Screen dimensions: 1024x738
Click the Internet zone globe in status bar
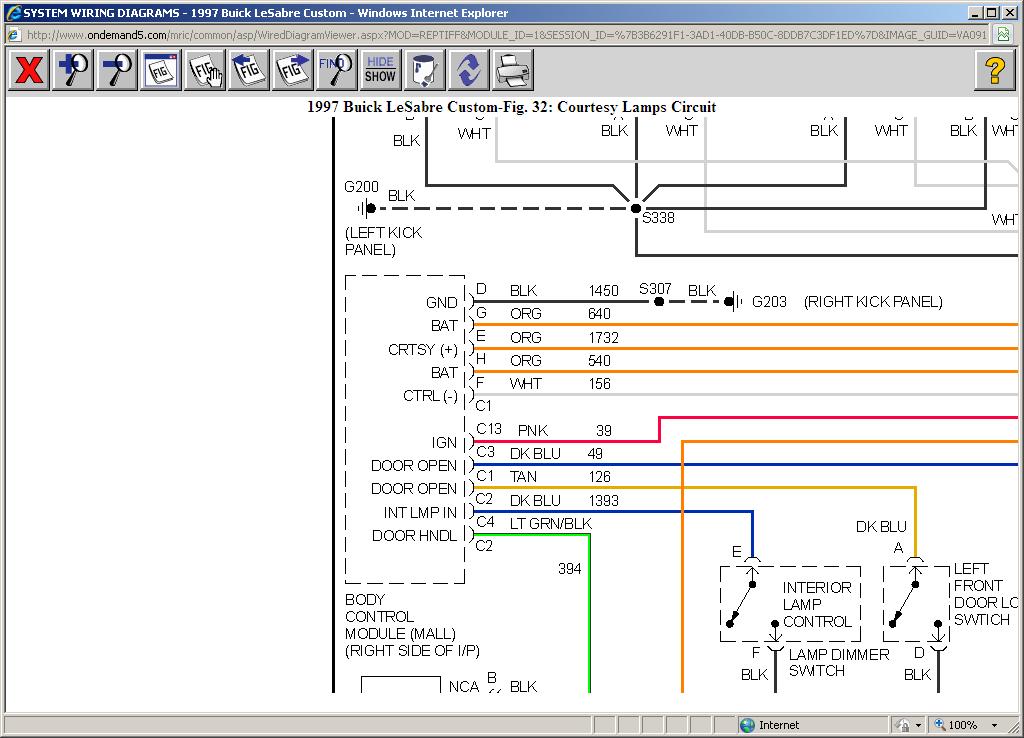tap(747, 725)
